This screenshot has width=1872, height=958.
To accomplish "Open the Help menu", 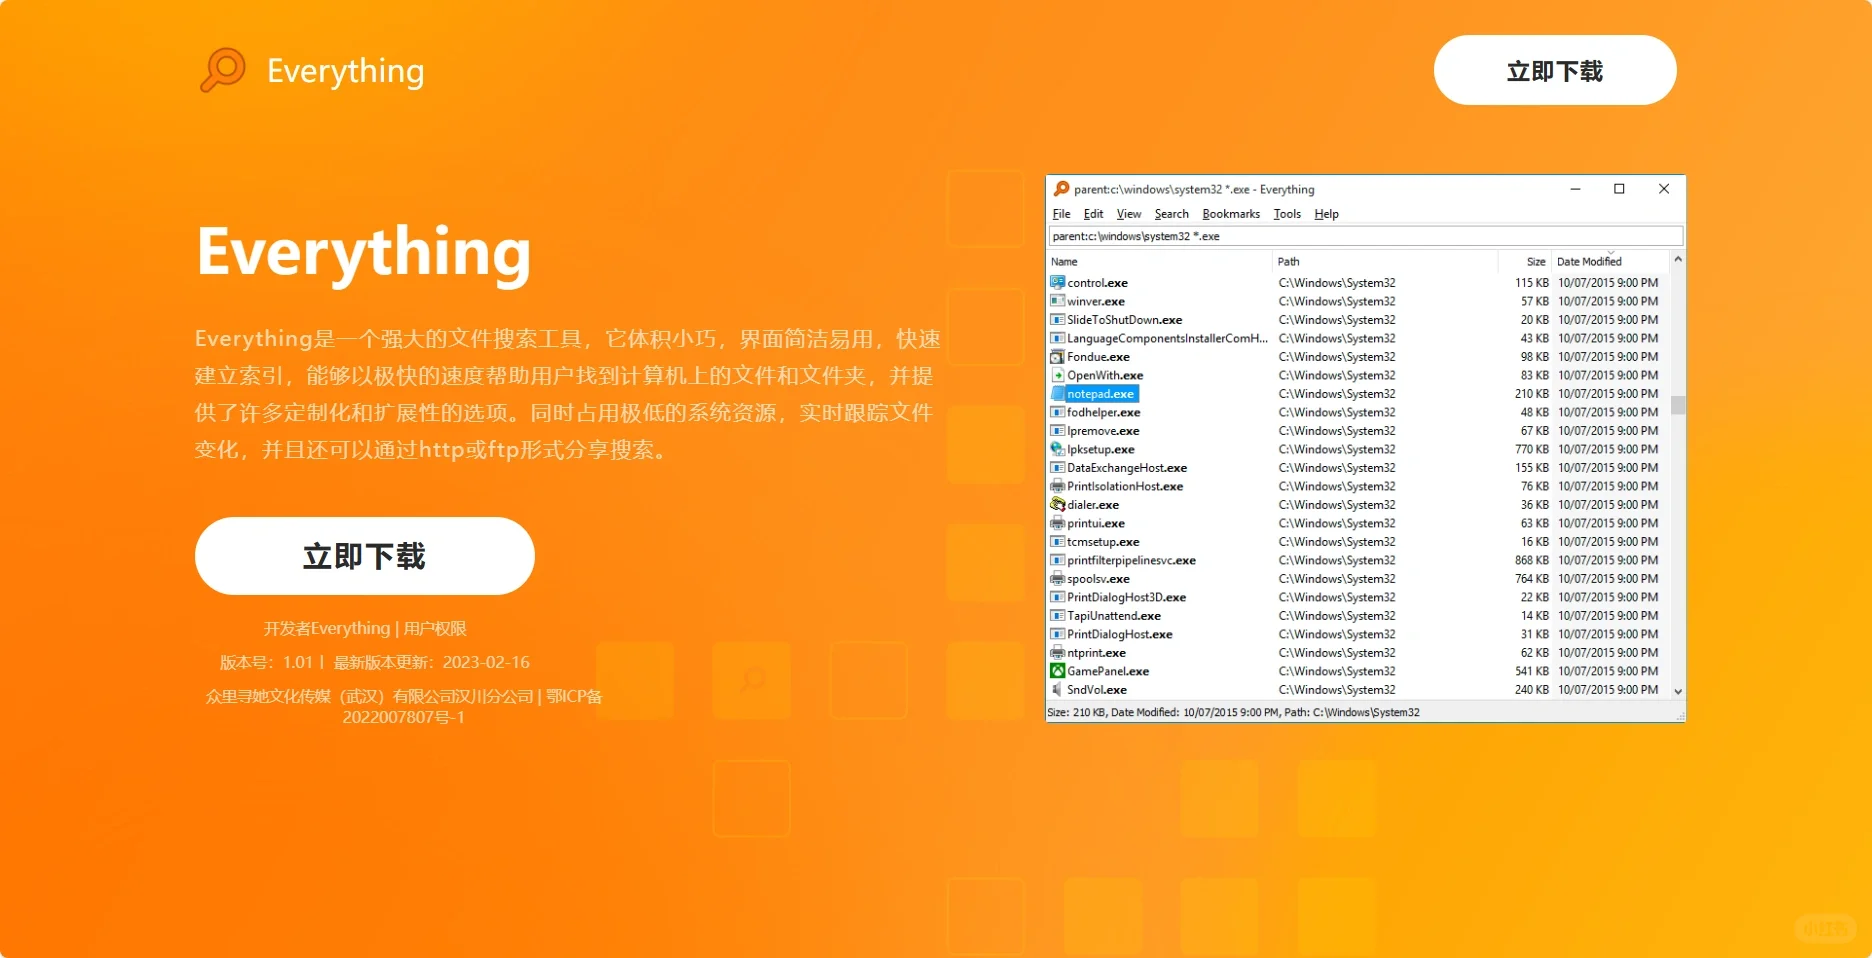I will point(1326,214).
